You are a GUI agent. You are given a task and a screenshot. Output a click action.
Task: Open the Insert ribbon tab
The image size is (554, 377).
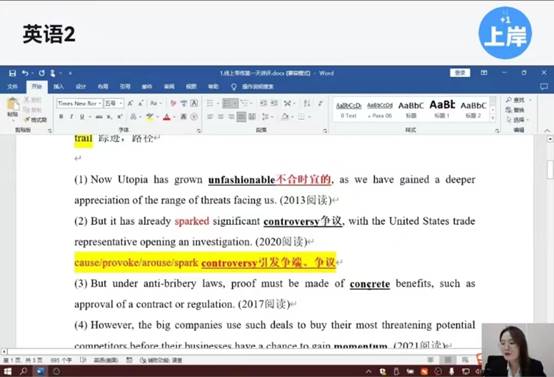[58, 86]
